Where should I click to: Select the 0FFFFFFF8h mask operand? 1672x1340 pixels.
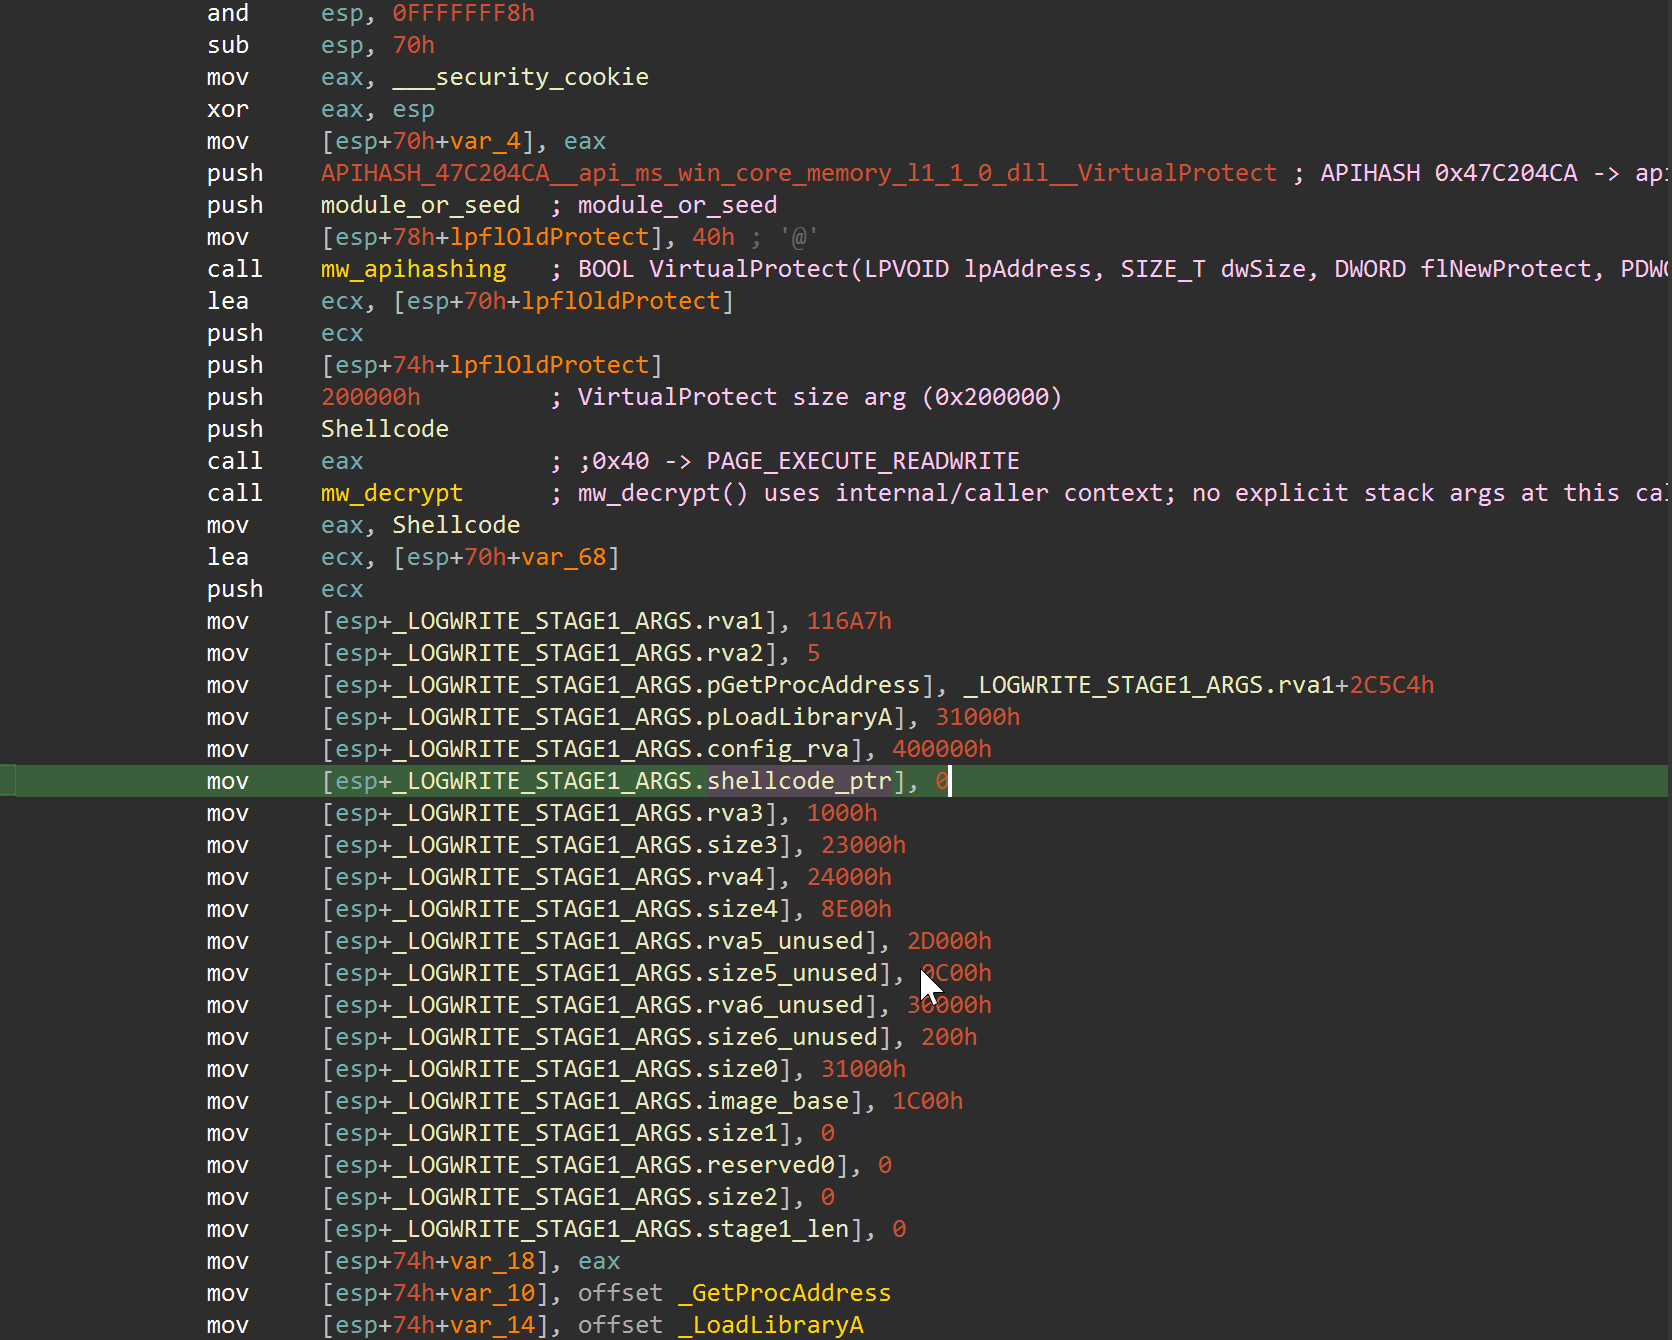[x=463, y=13]
